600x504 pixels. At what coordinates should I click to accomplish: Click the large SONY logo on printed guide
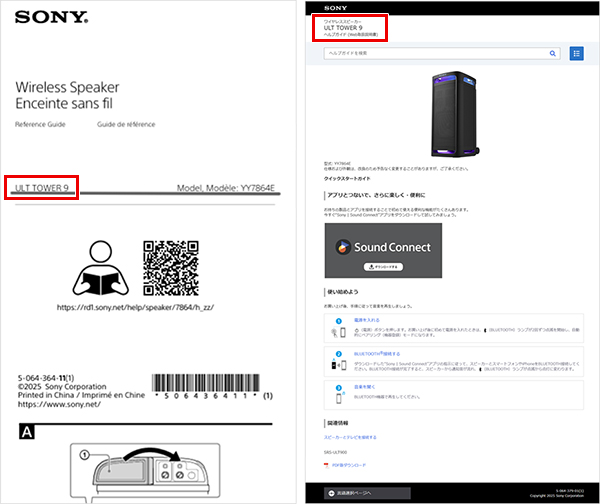tap(52, 17)
